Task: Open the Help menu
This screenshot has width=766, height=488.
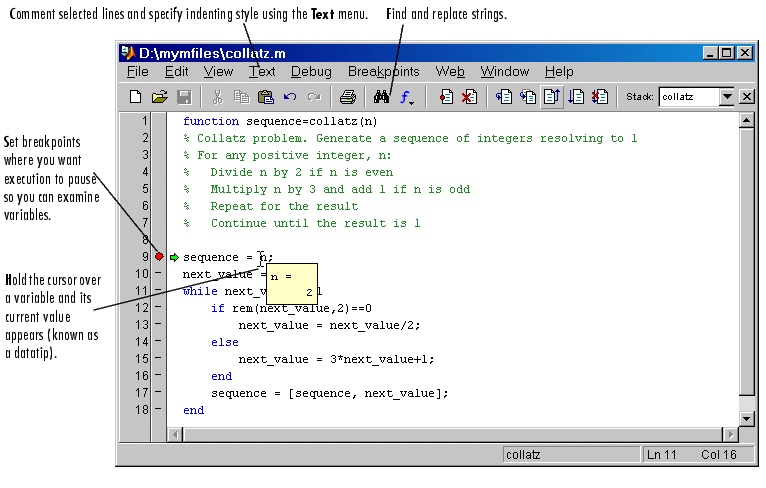Action: [559, 72]
